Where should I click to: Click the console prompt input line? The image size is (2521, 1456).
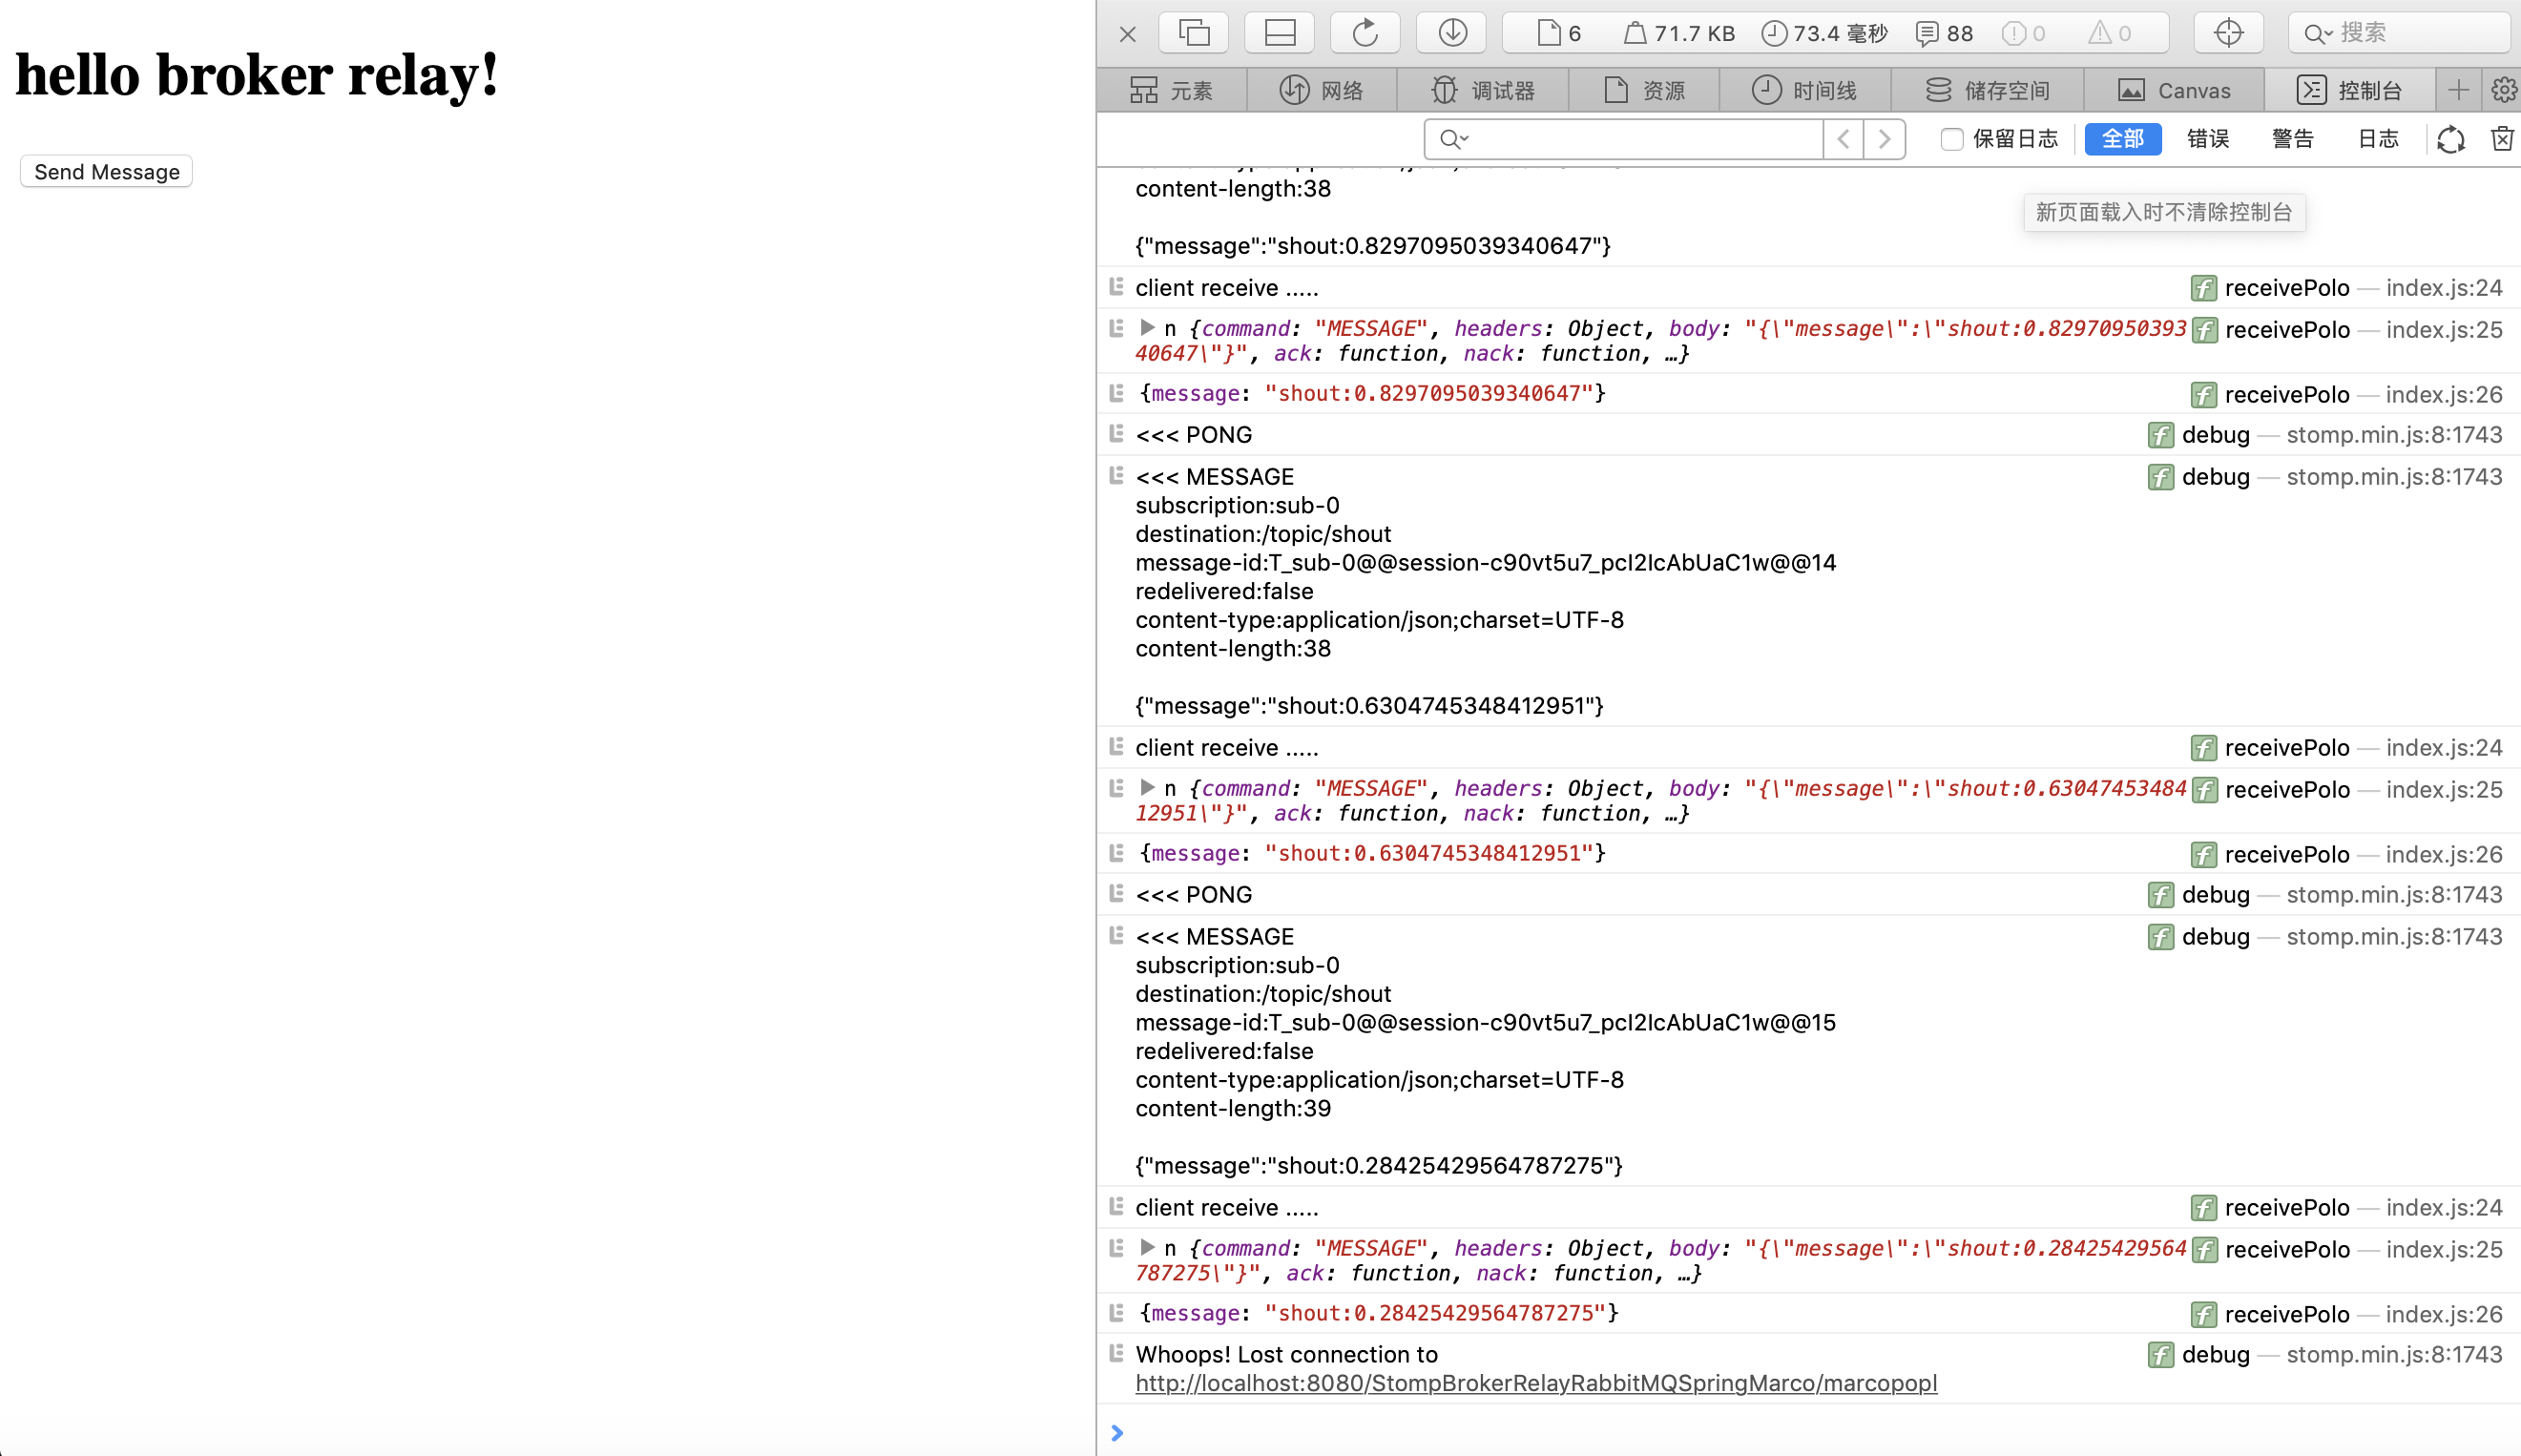pyautogui.click(x=1818, y=1432)
